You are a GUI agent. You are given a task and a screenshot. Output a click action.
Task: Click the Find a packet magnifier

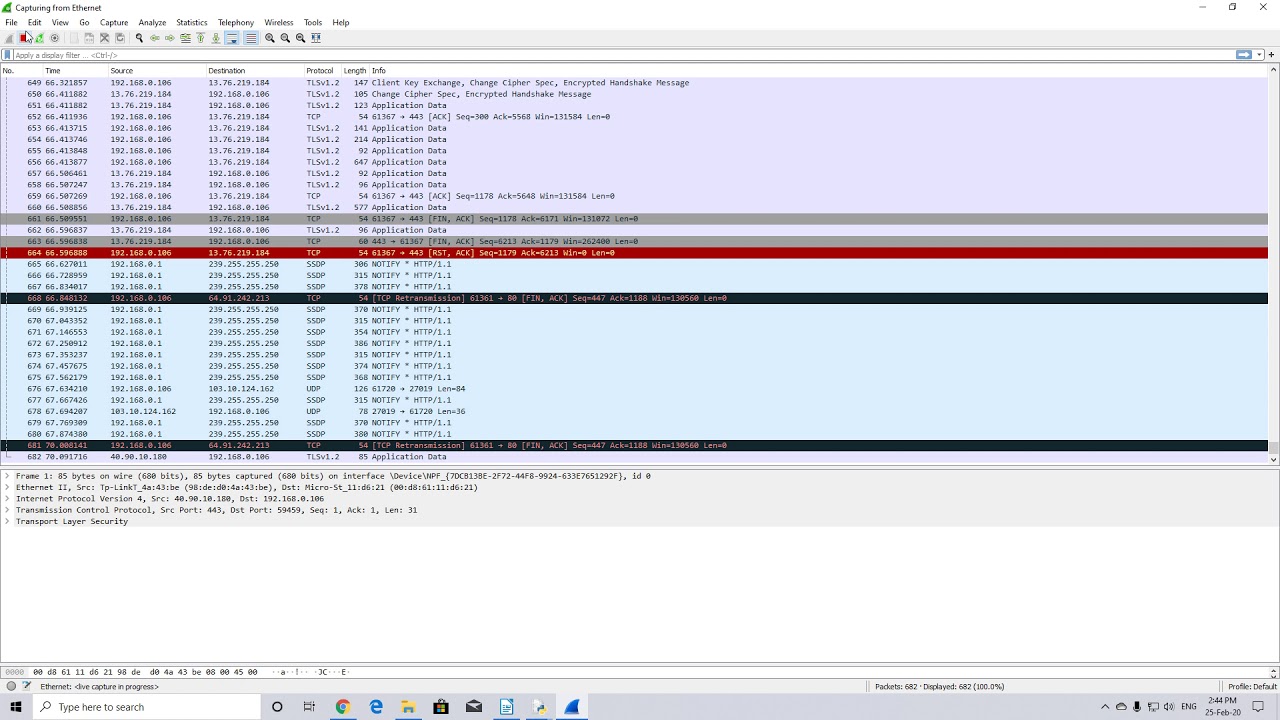(139, 38)
